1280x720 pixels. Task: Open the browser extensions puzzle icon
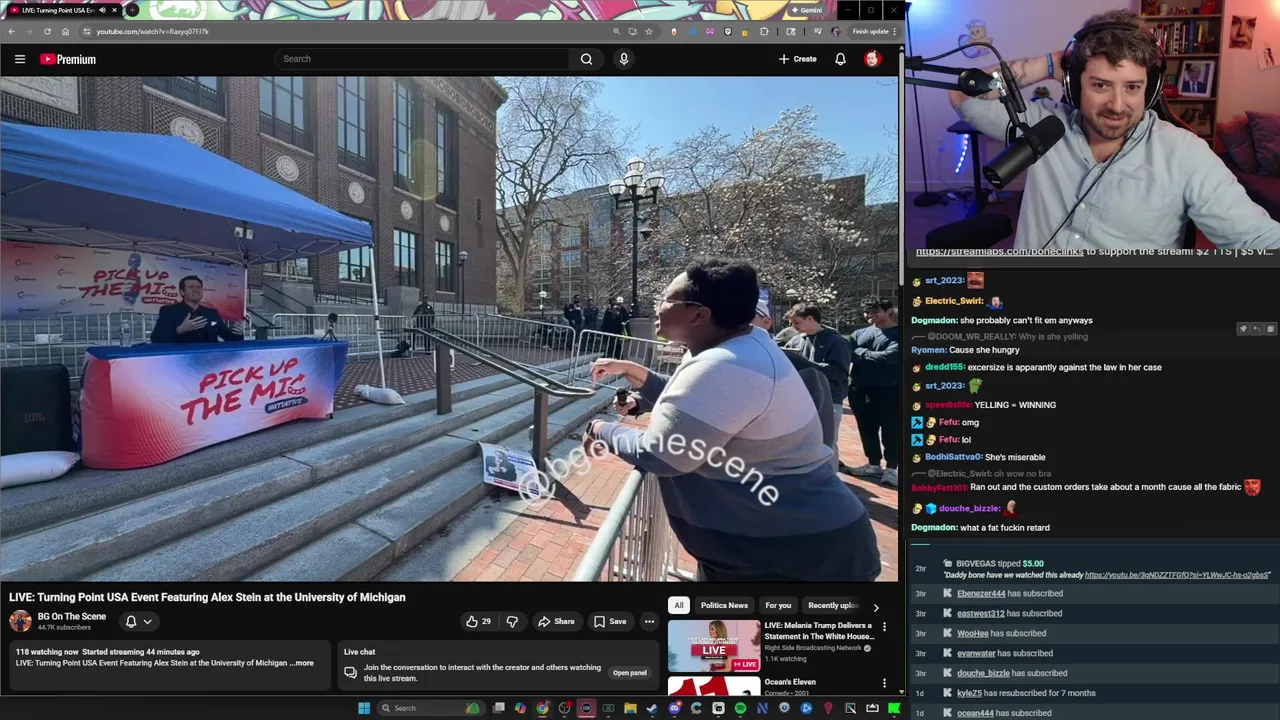pyautogui.click(x=764, y=31)
